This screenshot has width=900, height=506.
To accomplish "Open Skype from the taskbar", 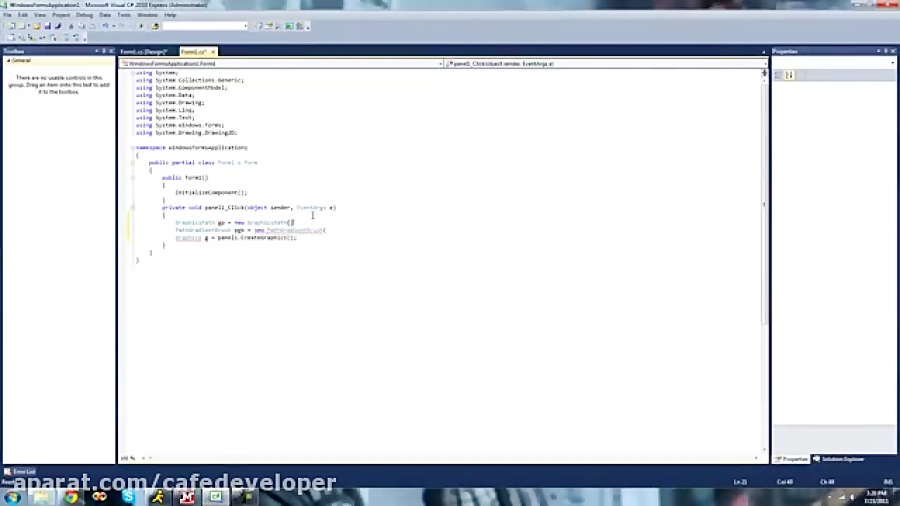I will point(129,497).
